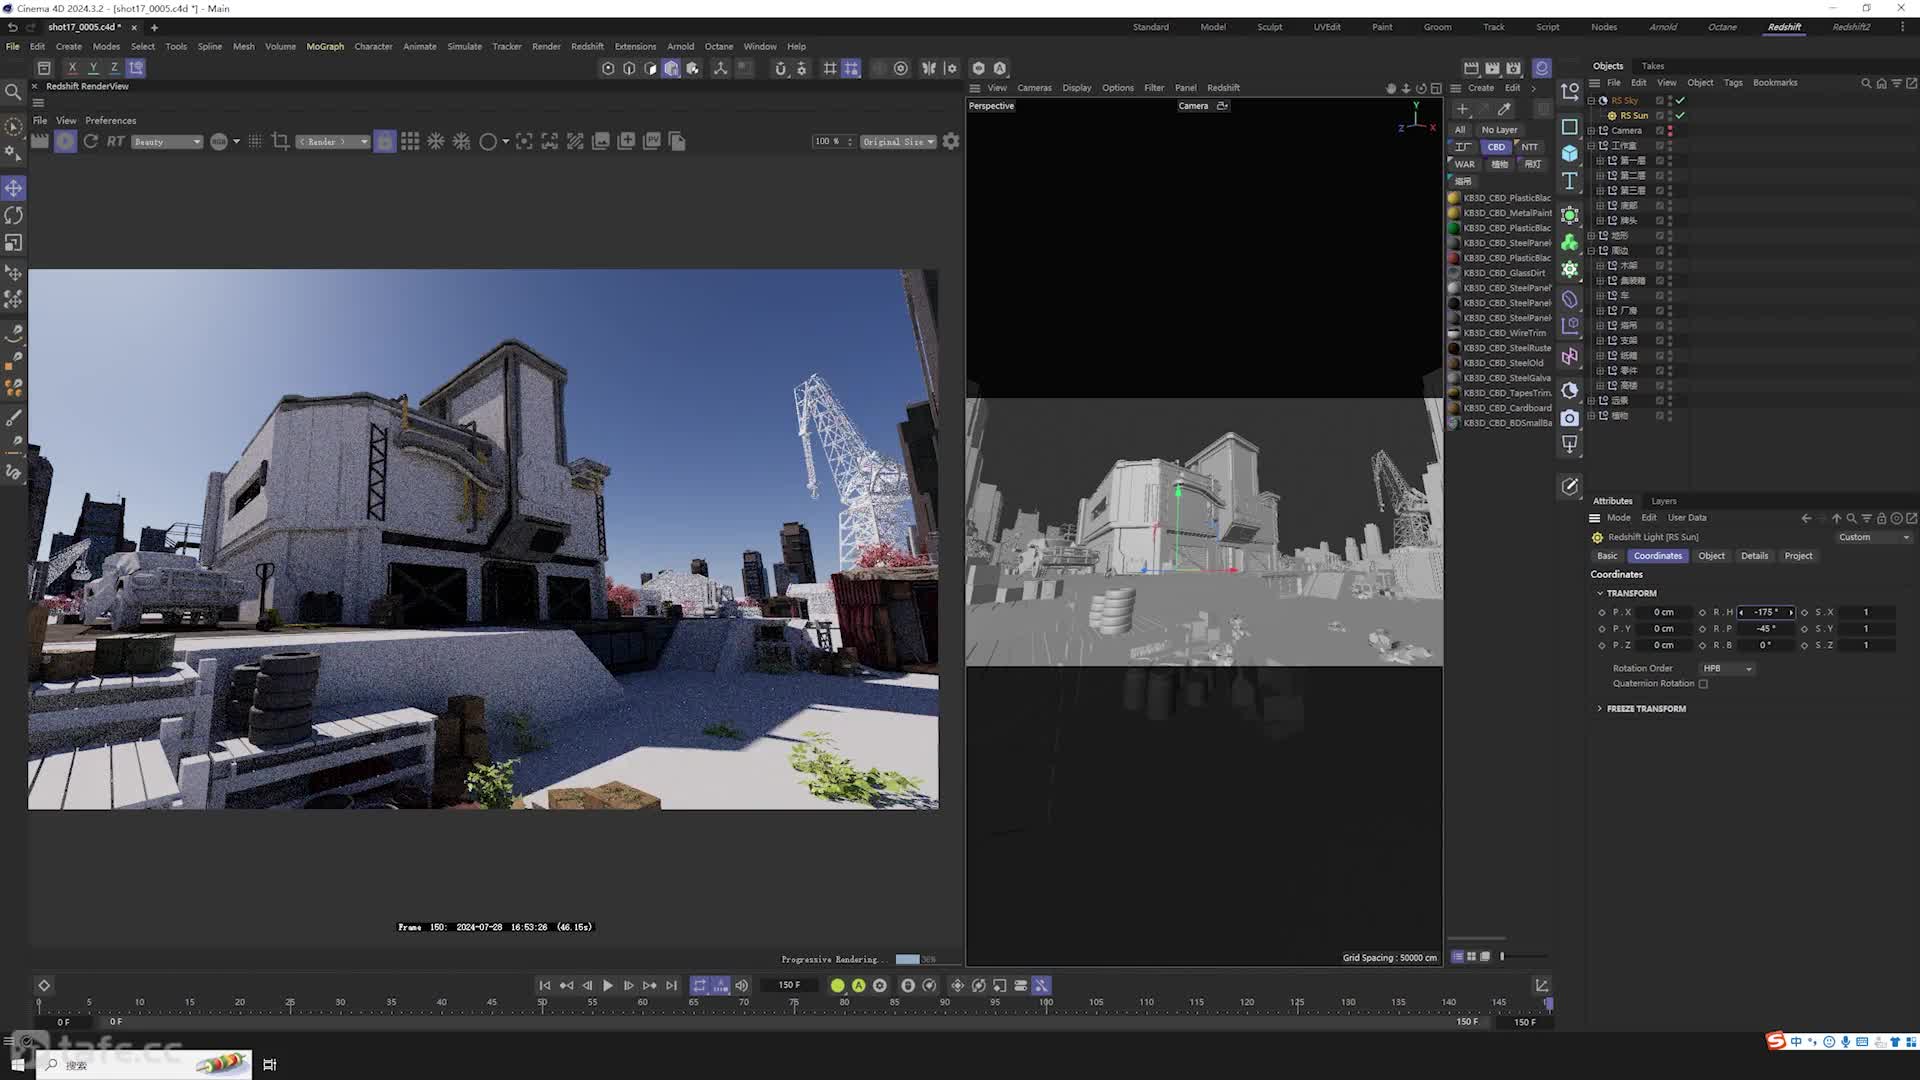Click the No Layer material filter

(x=1499, y=130)
